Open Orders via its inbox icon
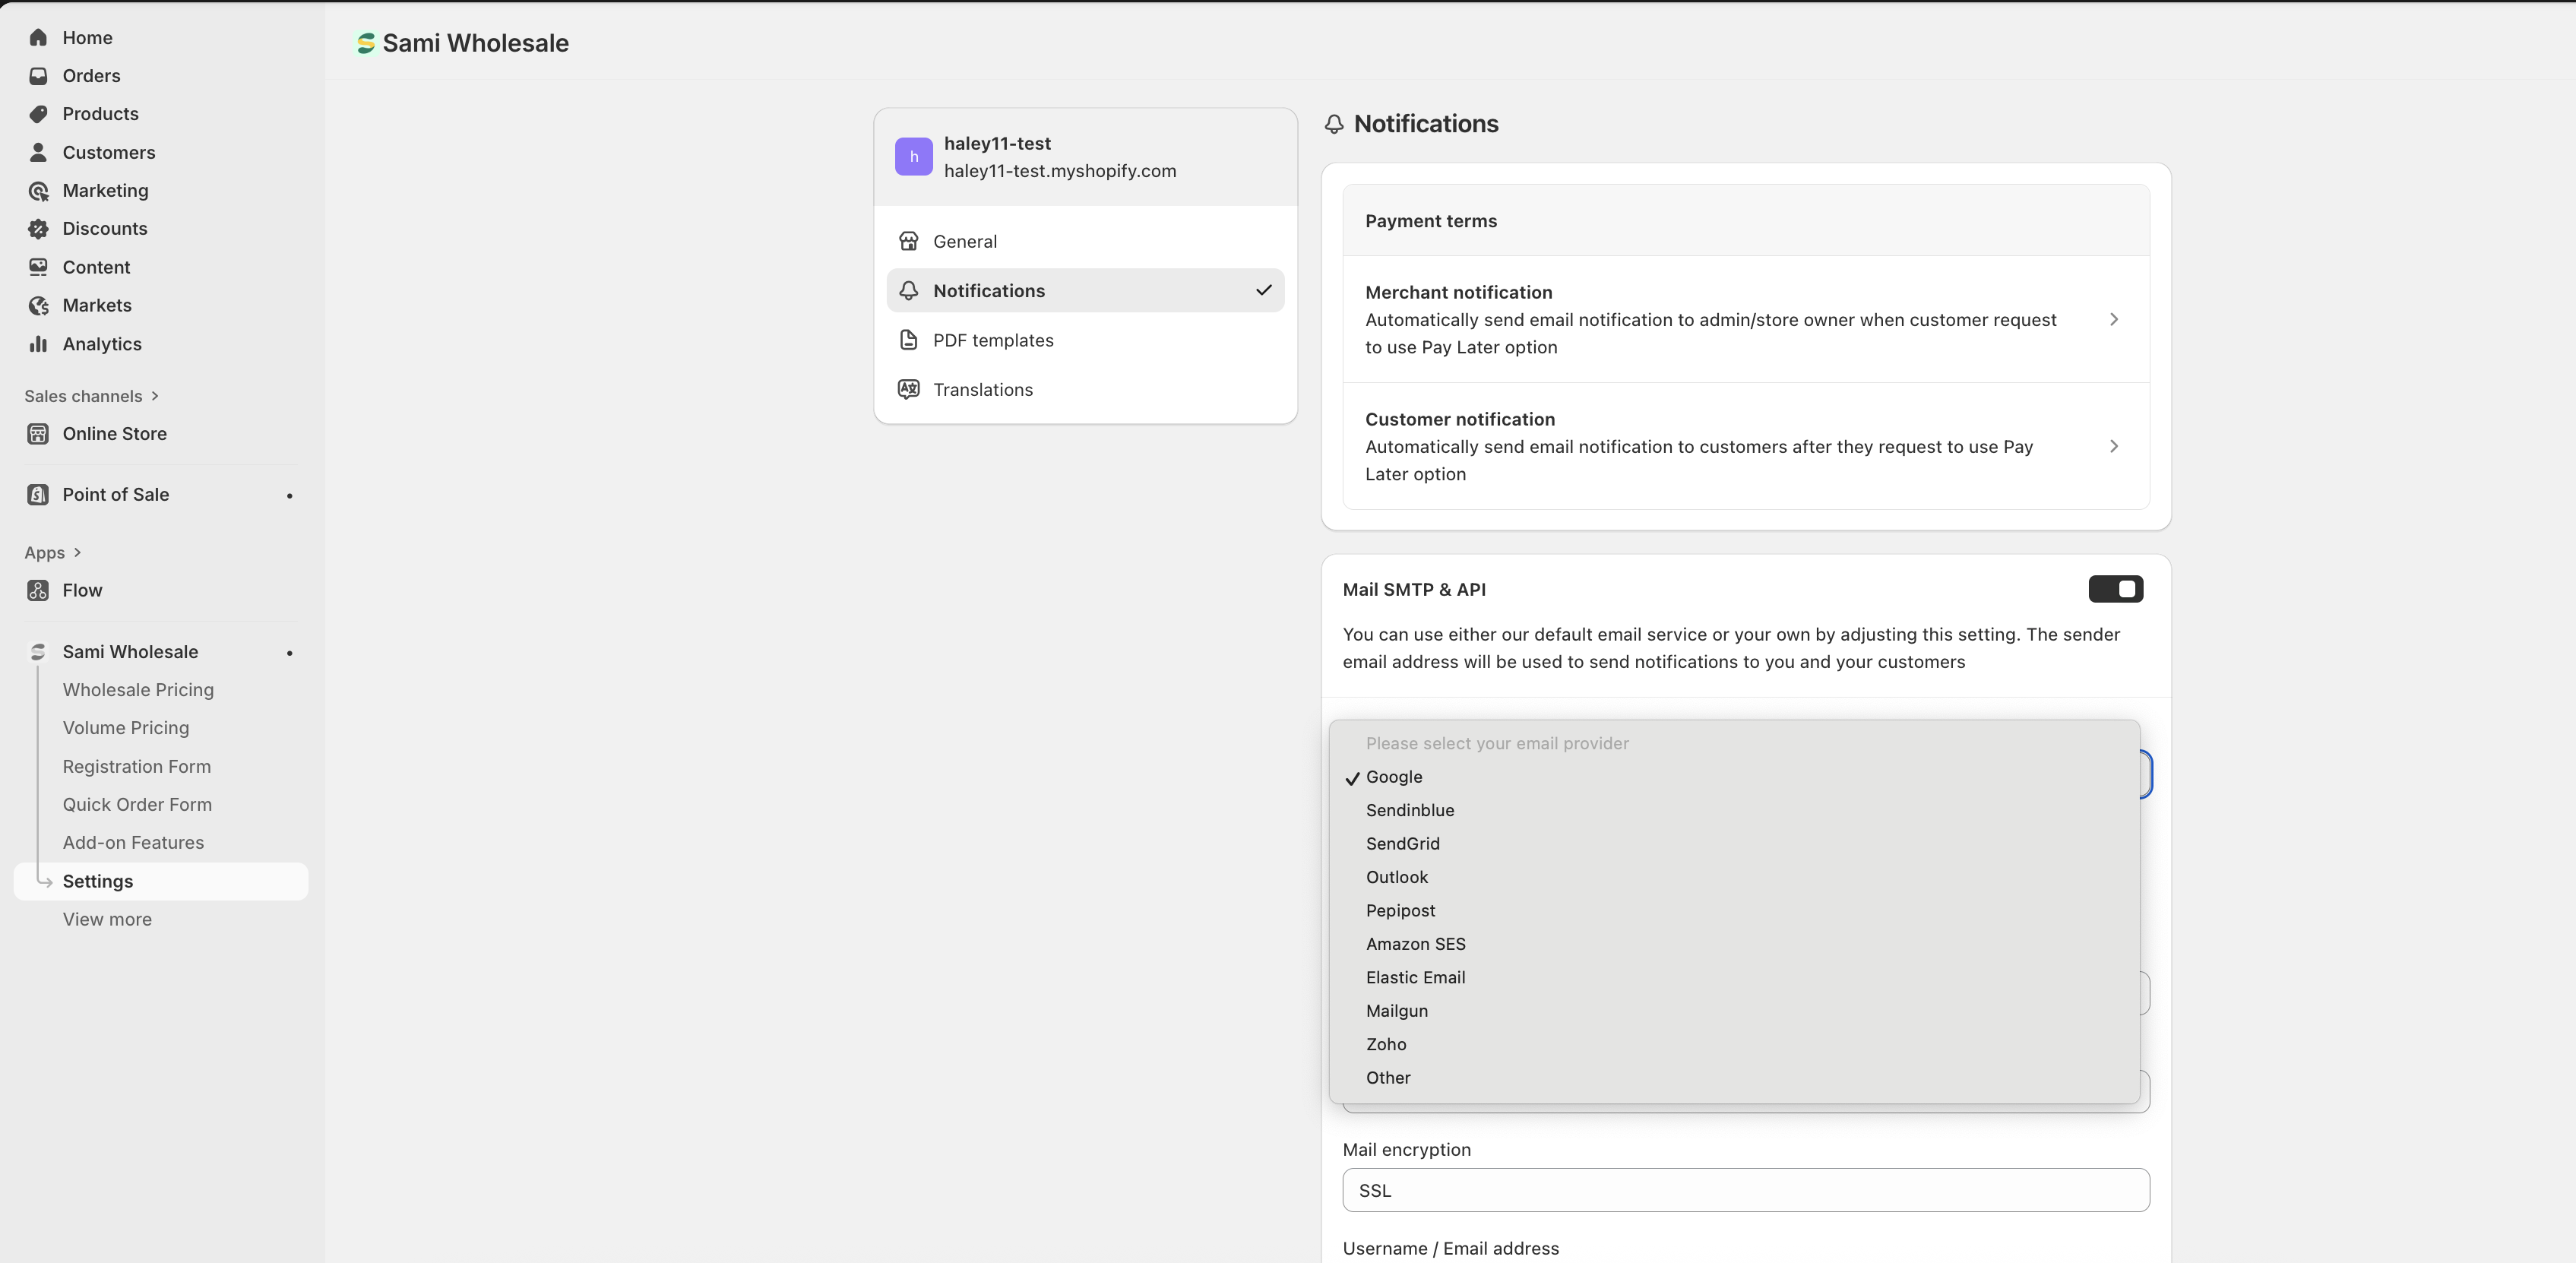Image resolution: width=2576 pixels, height=1263 pixels. [38, 76]
